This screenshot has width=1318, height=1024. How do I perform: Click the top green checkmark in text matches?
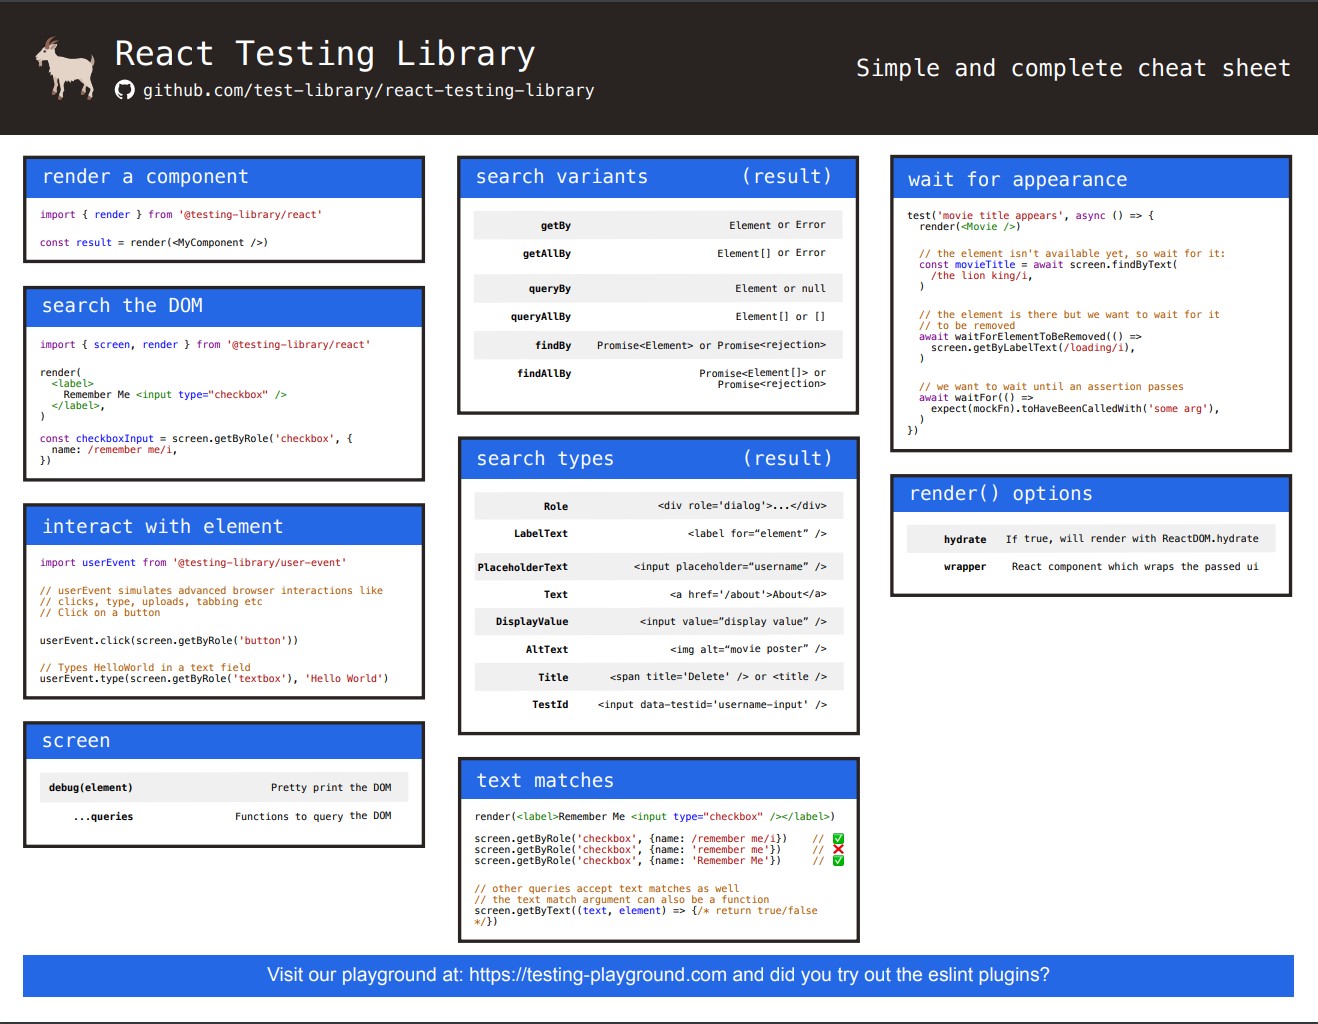click(838, 839)
